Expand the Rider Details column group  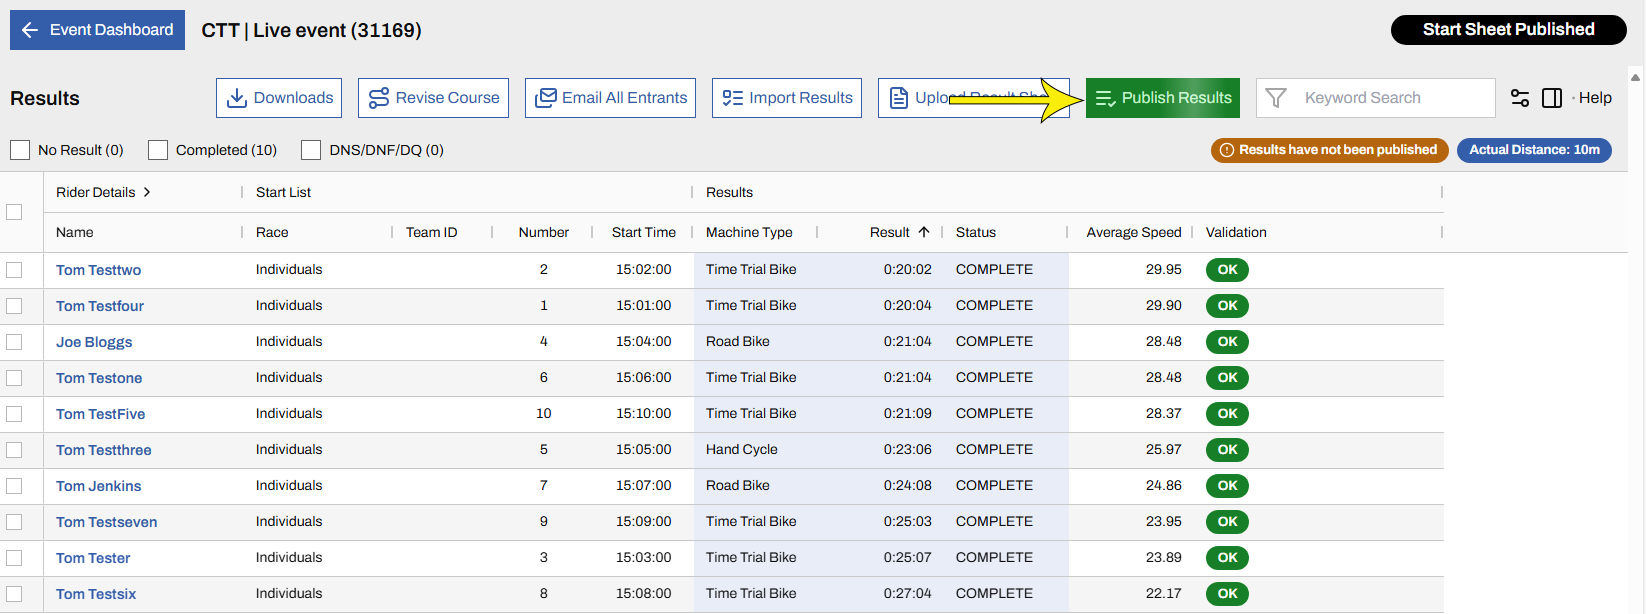click(x=146, y=192)
